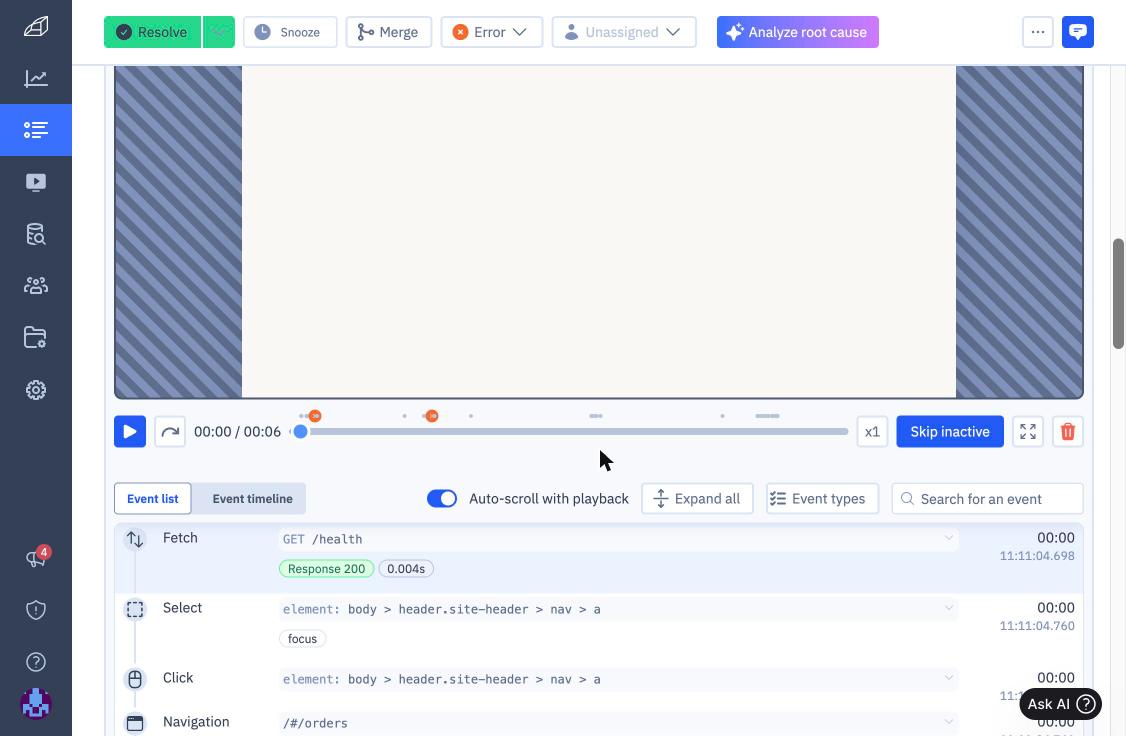
Task: Open the Event types filter
Action: pos(822,499)
